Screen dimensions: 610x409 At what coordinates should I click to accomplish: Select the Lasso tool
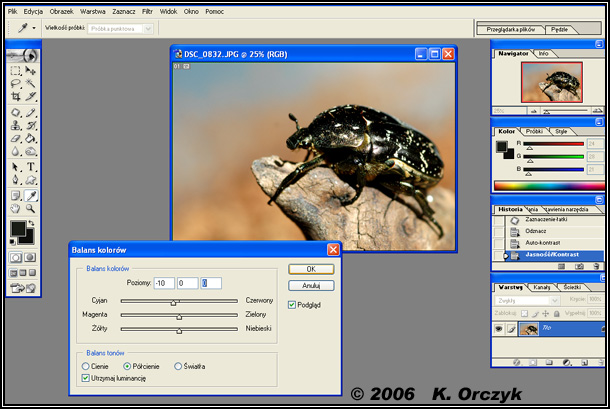16,84
